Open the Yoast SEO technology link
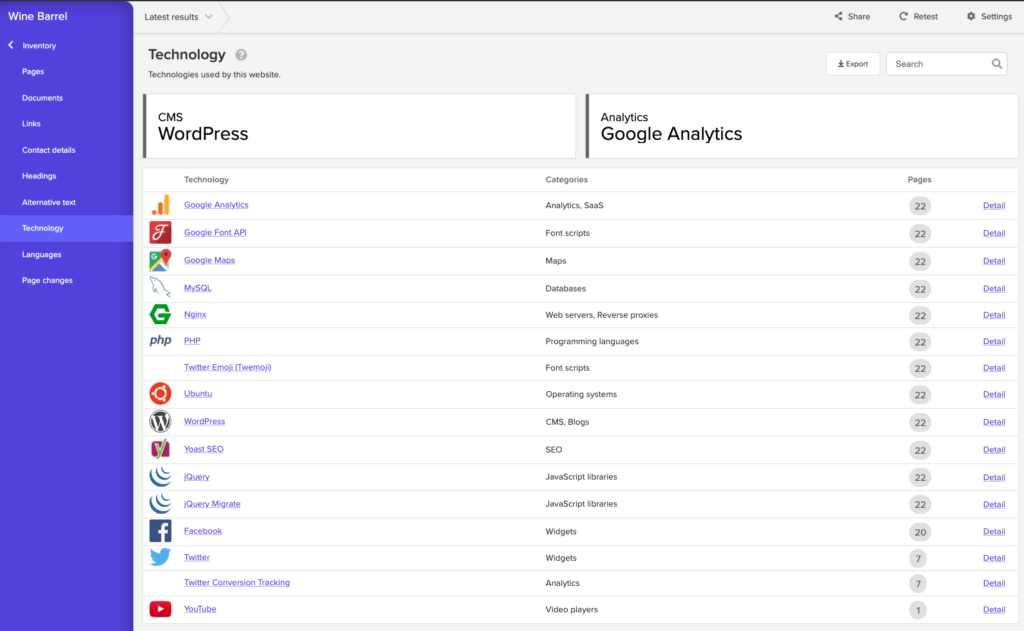Viewport: 1024px width, 631px height. click(204, 449)
